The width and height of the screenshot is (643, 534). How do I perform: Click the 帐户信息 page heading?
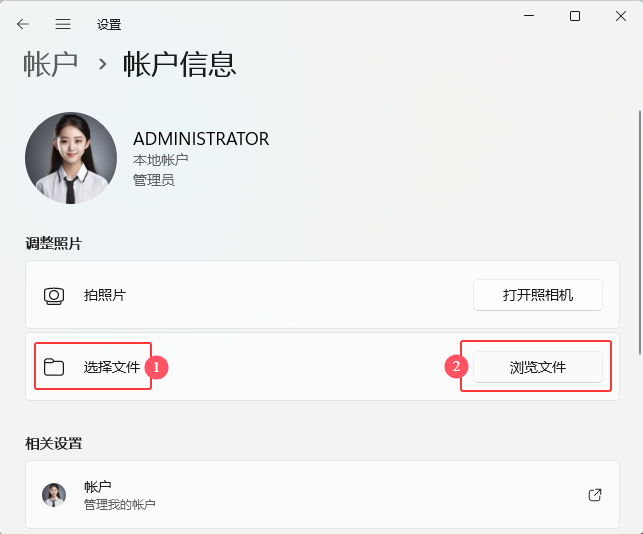pyautogui.click(x=180, y=65)
